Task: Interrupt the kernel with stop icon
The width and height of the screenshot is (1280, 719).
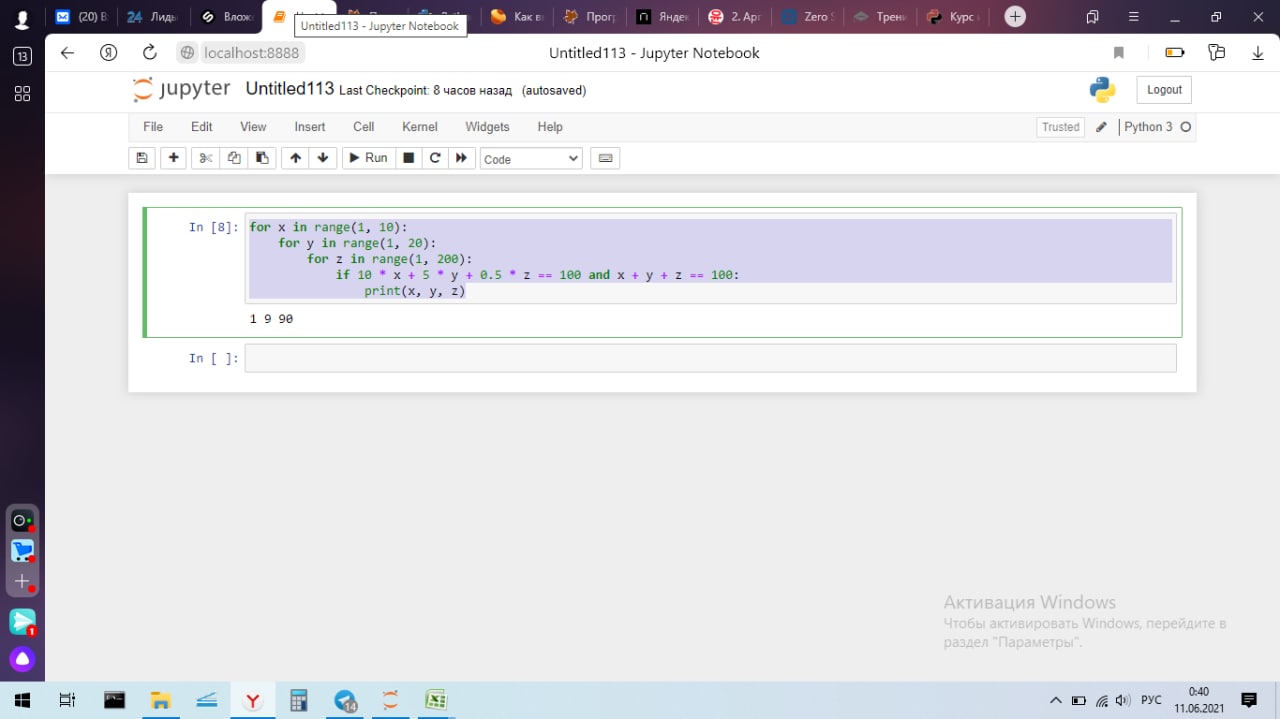Action: pos(408,158)
